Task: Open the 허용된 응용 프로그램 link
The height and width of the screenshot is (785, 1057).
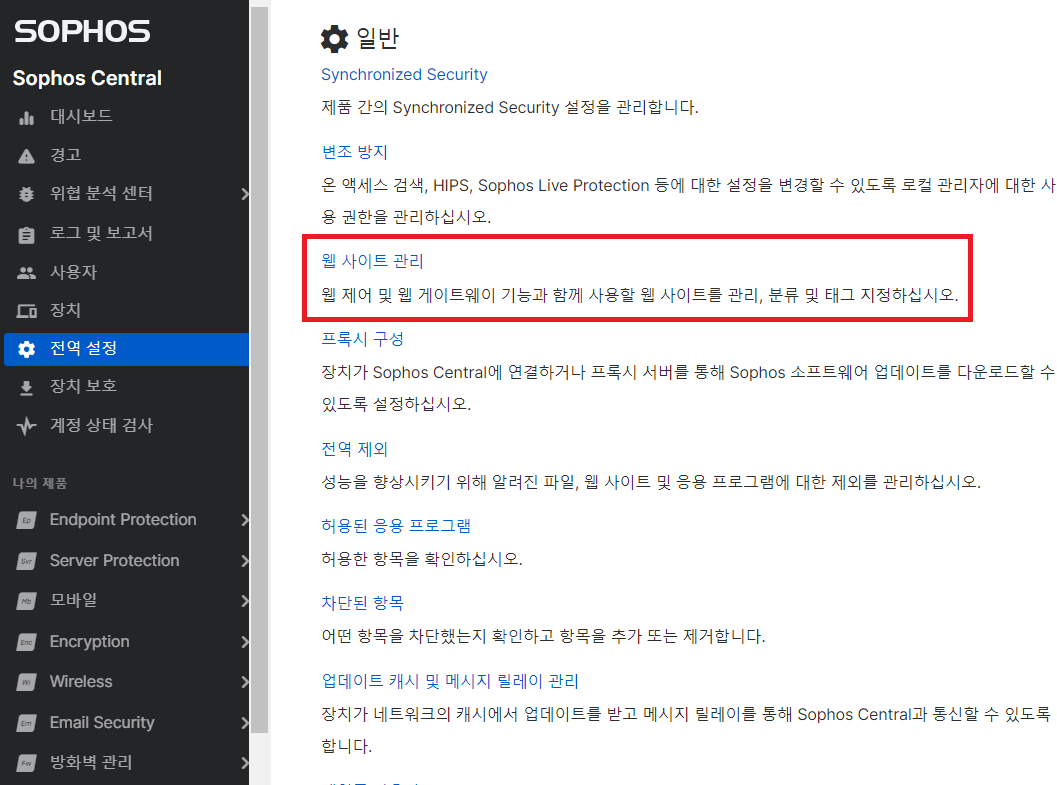Action: pyautogui.click(x=396, y=526)
